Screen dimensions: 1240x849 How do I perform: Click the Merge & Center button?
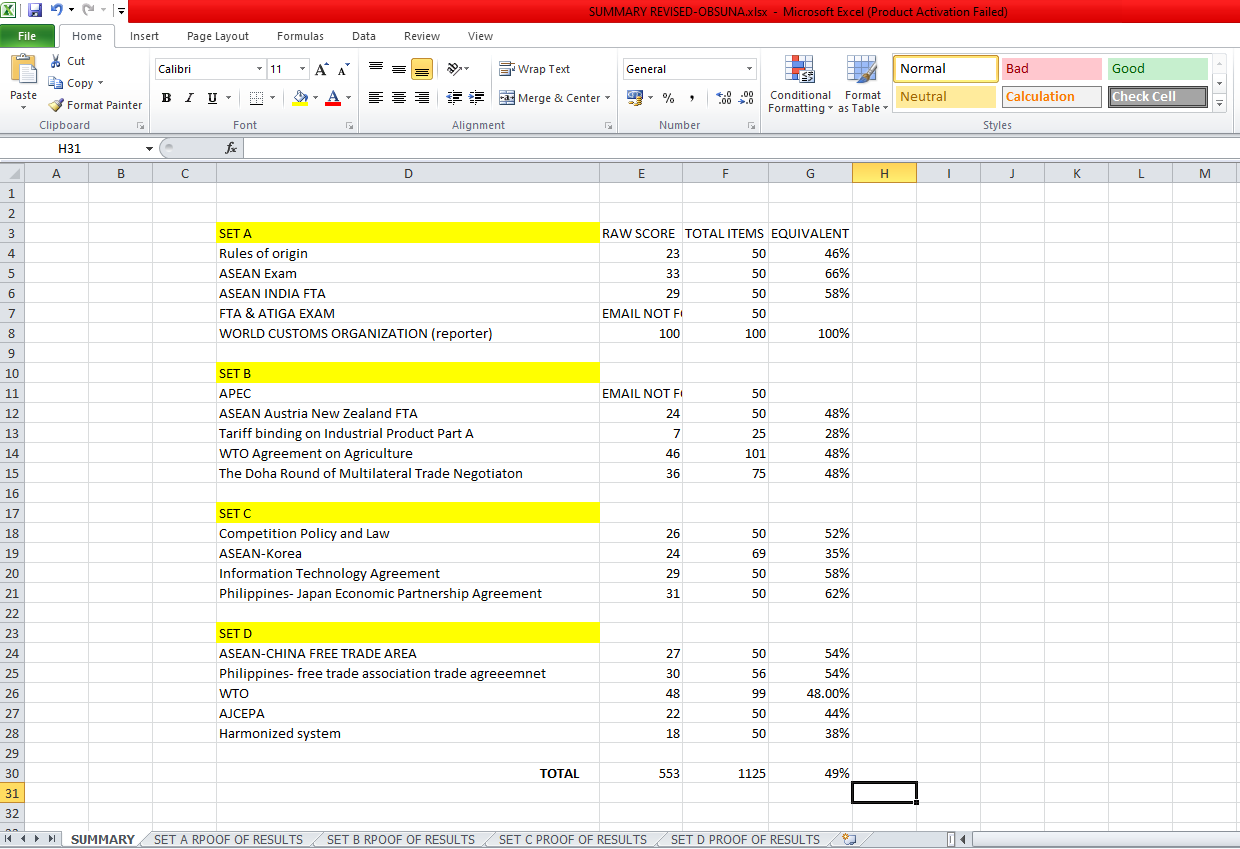tap(549, 98)
